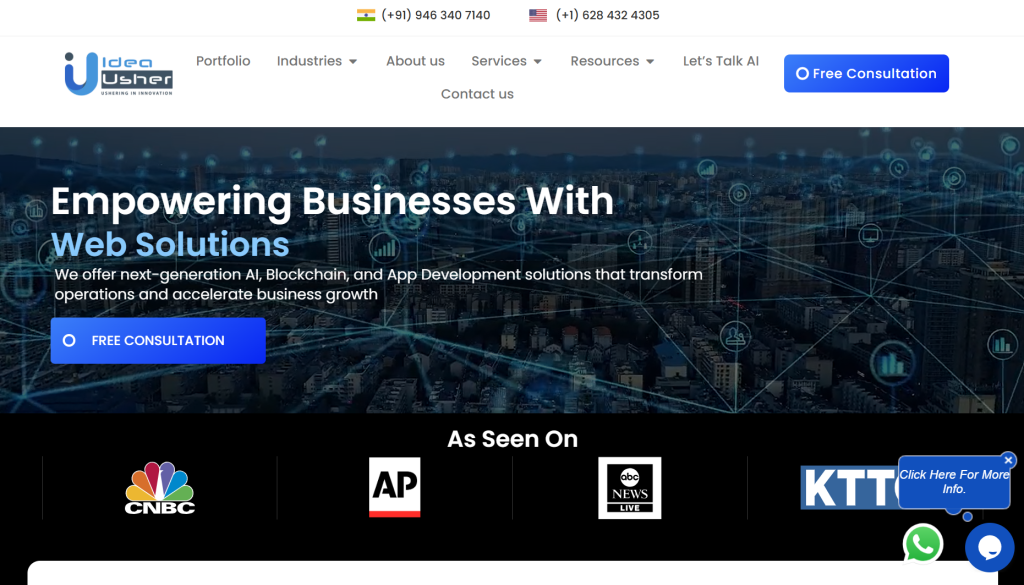Click FREE CONSULTATION in the hero section
The height and width of the screenshot is (585, 1024).
[157, 340]
